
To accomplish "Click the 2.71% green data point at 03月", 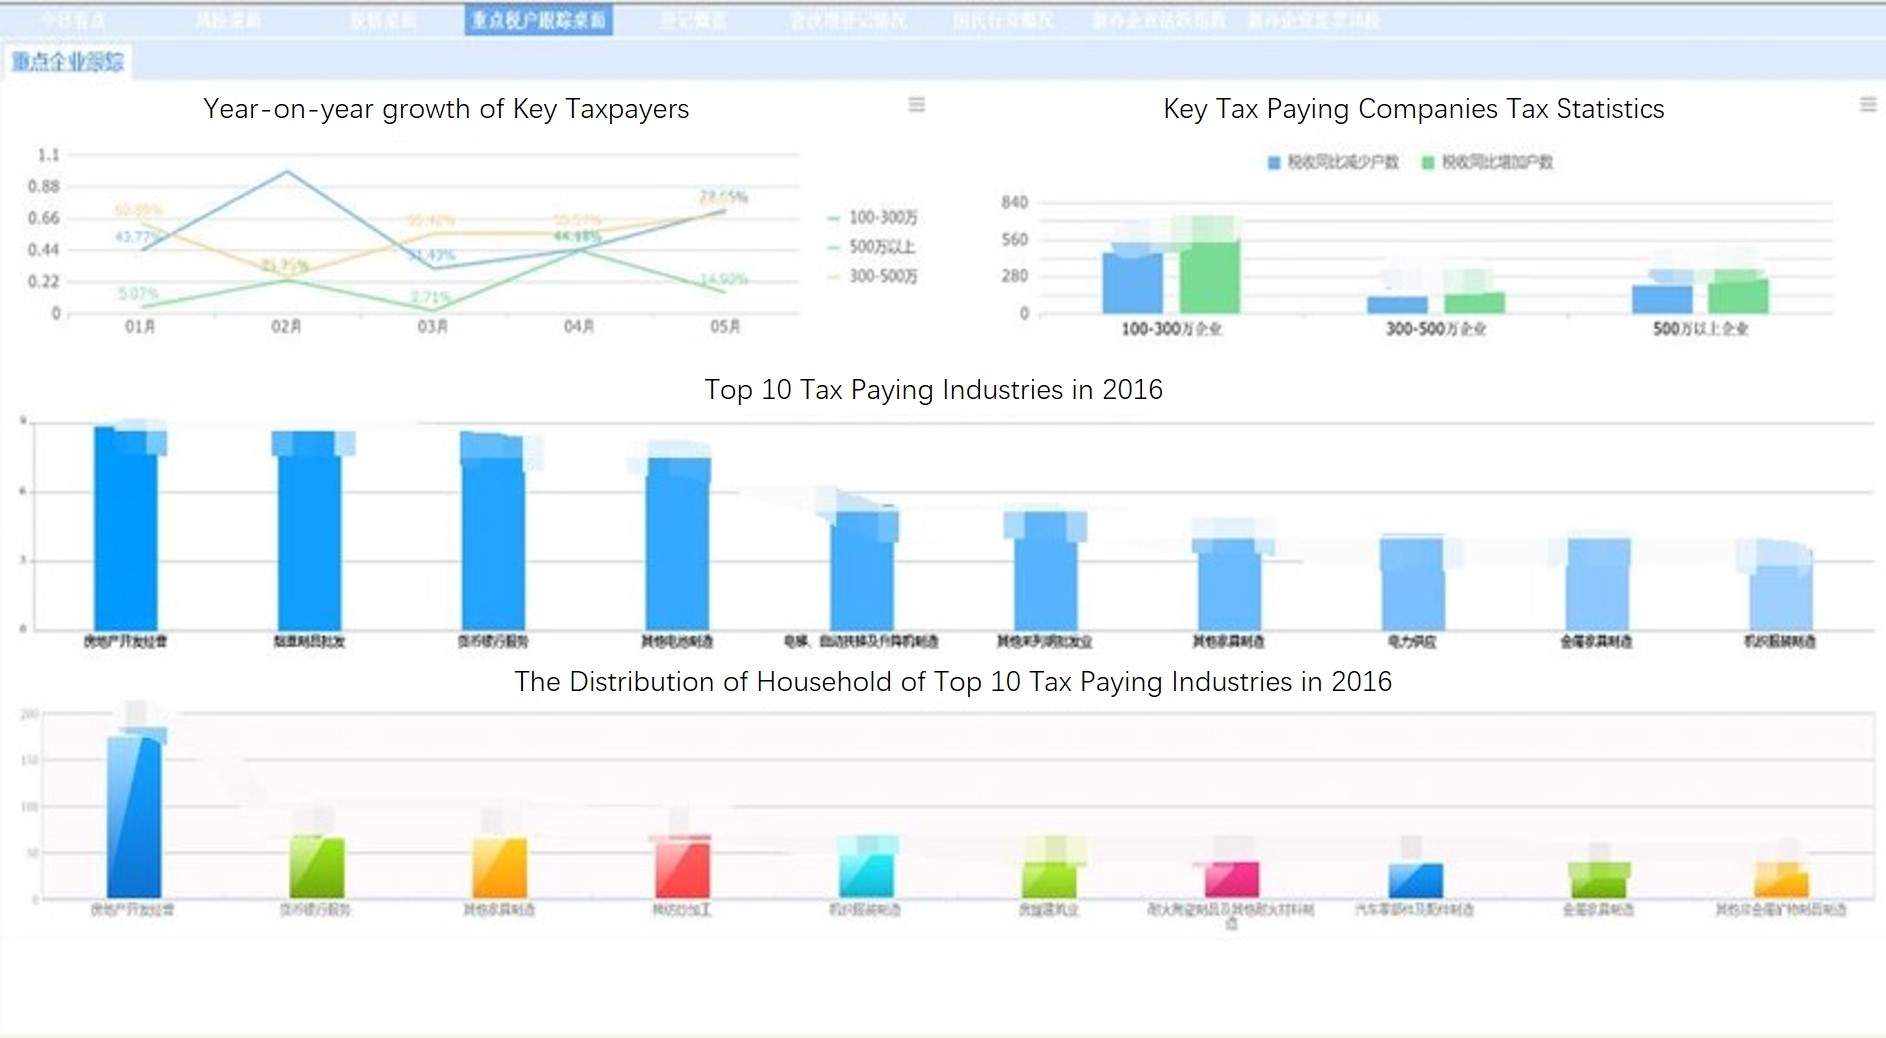I will 431,311.
